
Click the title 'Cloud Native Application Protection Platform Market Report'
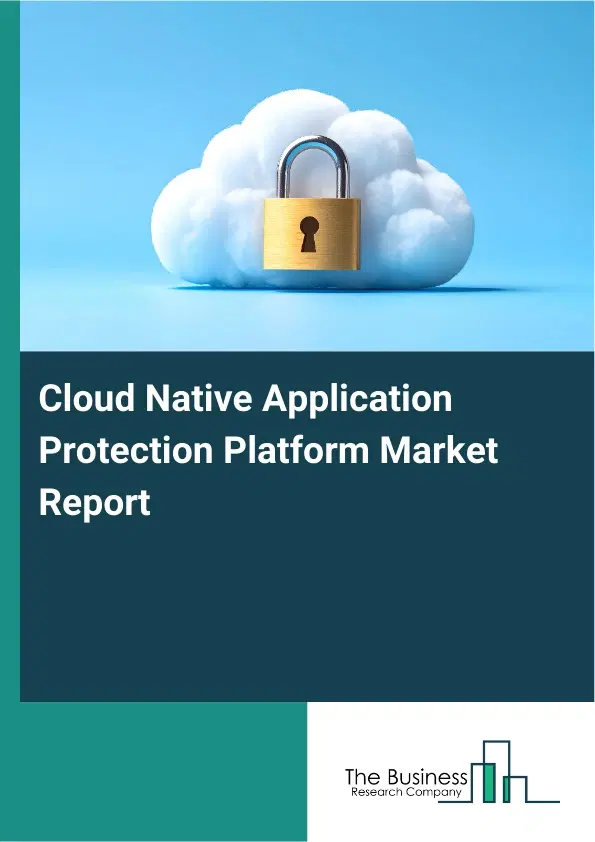[x=269, y=450]
